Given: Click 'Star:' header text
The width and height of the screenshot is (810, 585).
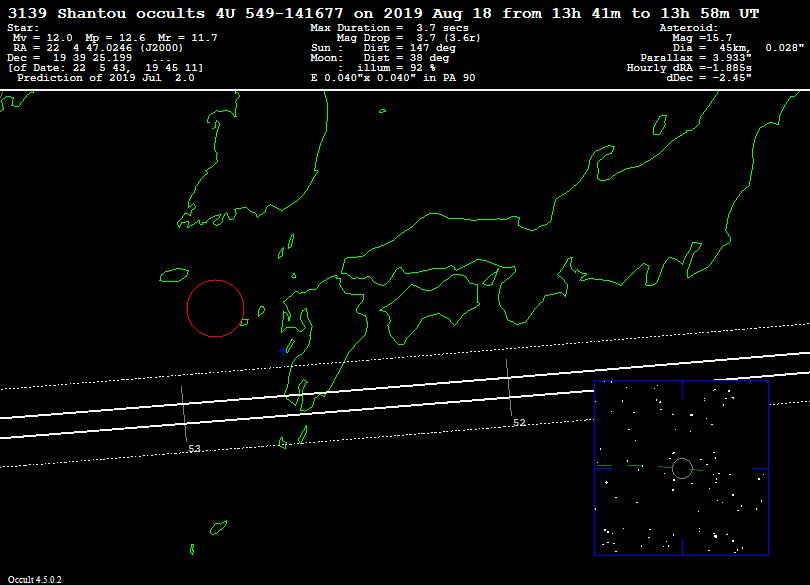Looking at the screenshot, I should tap(23, 28).
